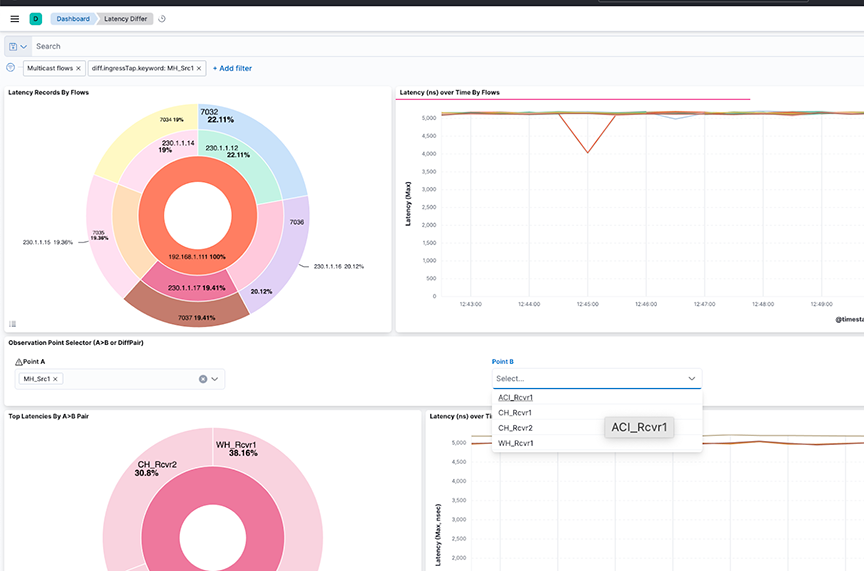Click the 7037 19.41% outer slice
864x571 pixels.
point(187,313)
